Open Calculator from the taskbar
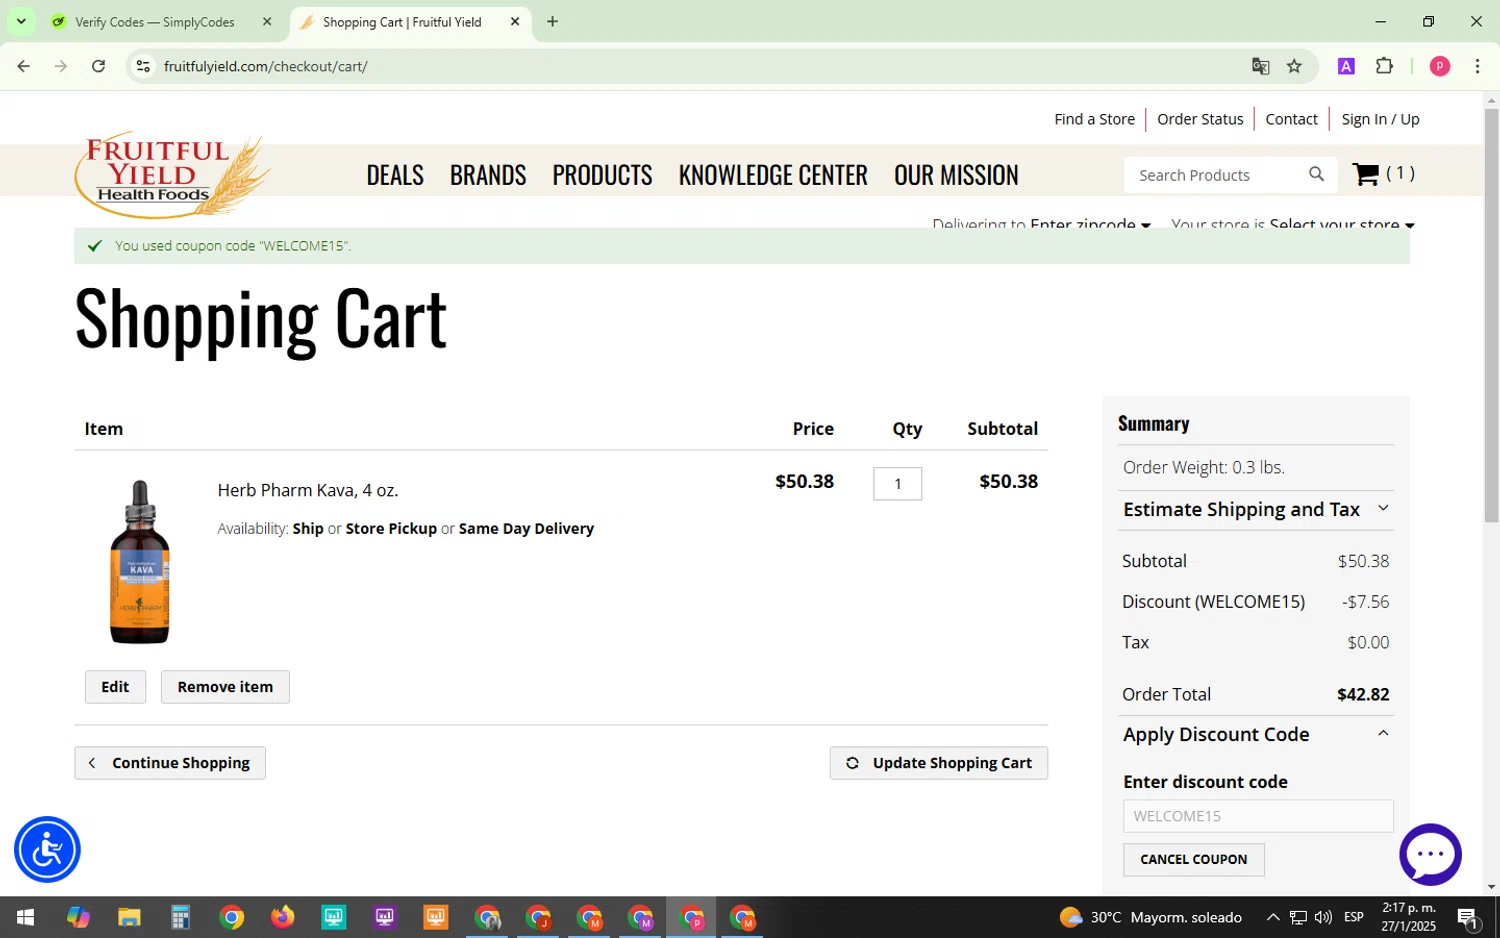Viewport: 1500px width, 938px height. pos(180,917)
